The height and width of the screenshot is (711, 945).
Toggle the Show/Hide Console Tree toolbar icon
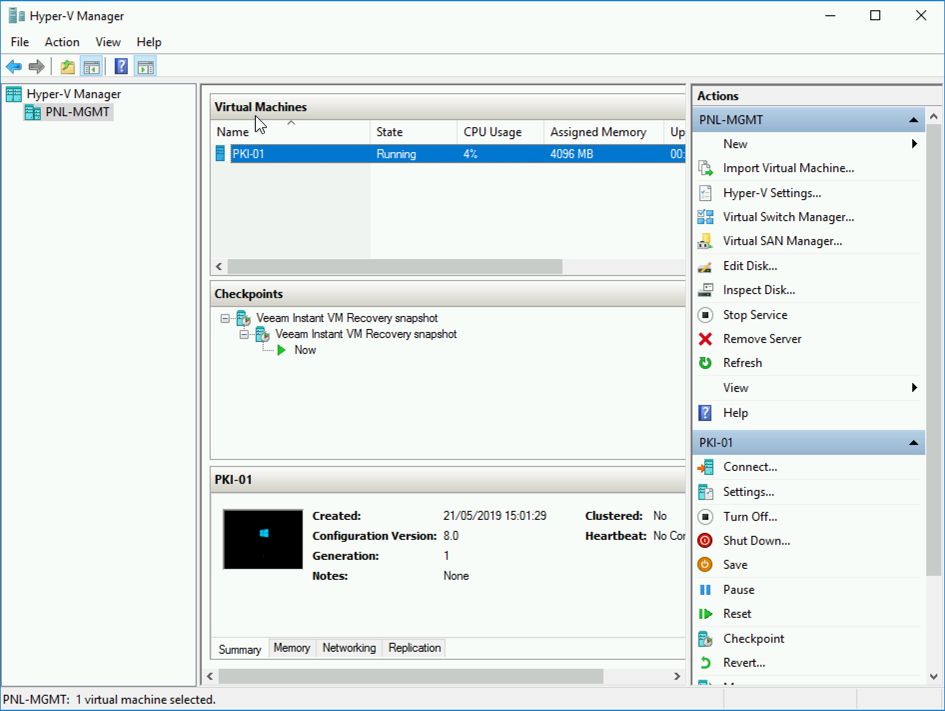click(x=92, y=67)
